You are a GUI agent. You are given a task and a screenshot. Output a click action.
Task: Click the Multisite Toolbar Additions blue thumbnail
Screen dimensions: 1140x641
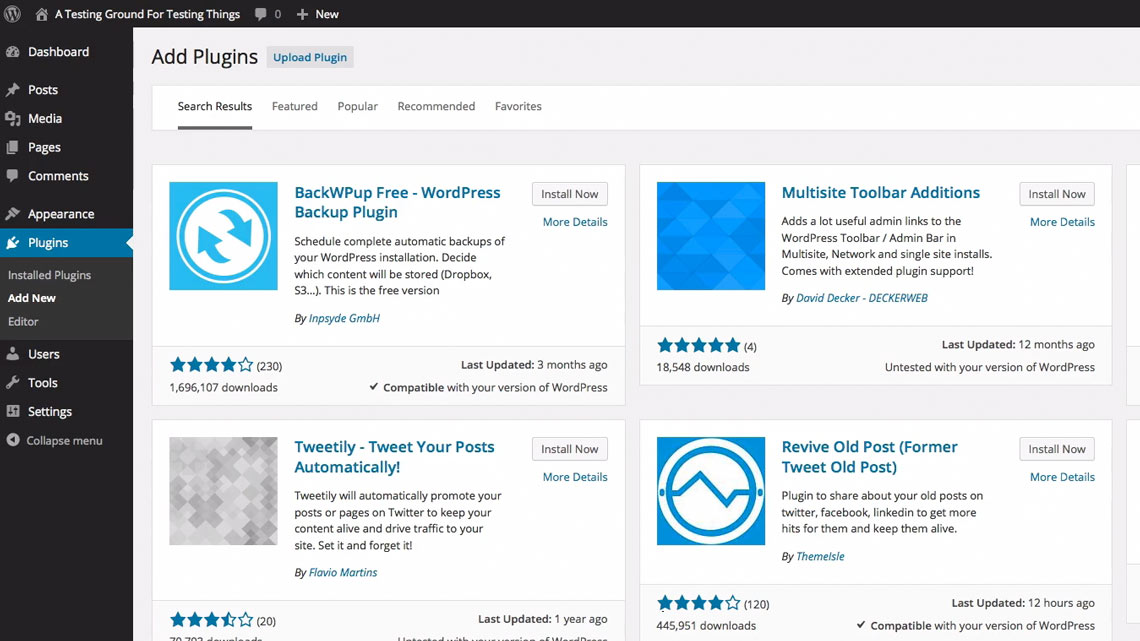tap(710, 236)
